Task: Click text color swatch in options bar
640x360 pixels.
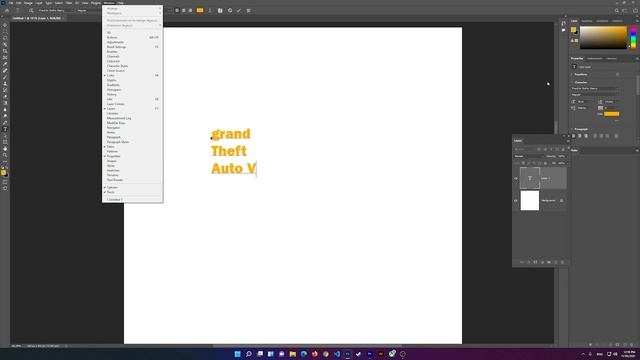Action: click(200, 11)
